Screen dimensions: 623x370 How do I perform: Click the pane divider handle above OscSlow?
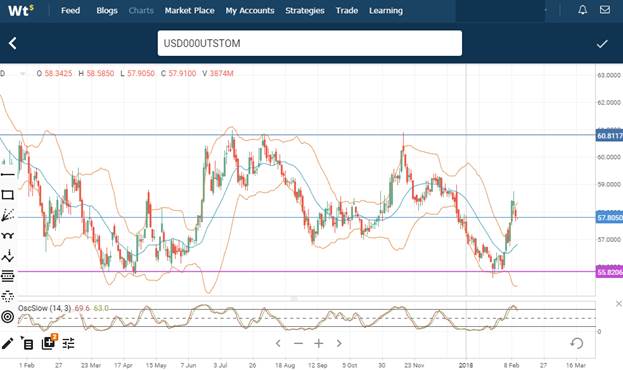(294, 298)
